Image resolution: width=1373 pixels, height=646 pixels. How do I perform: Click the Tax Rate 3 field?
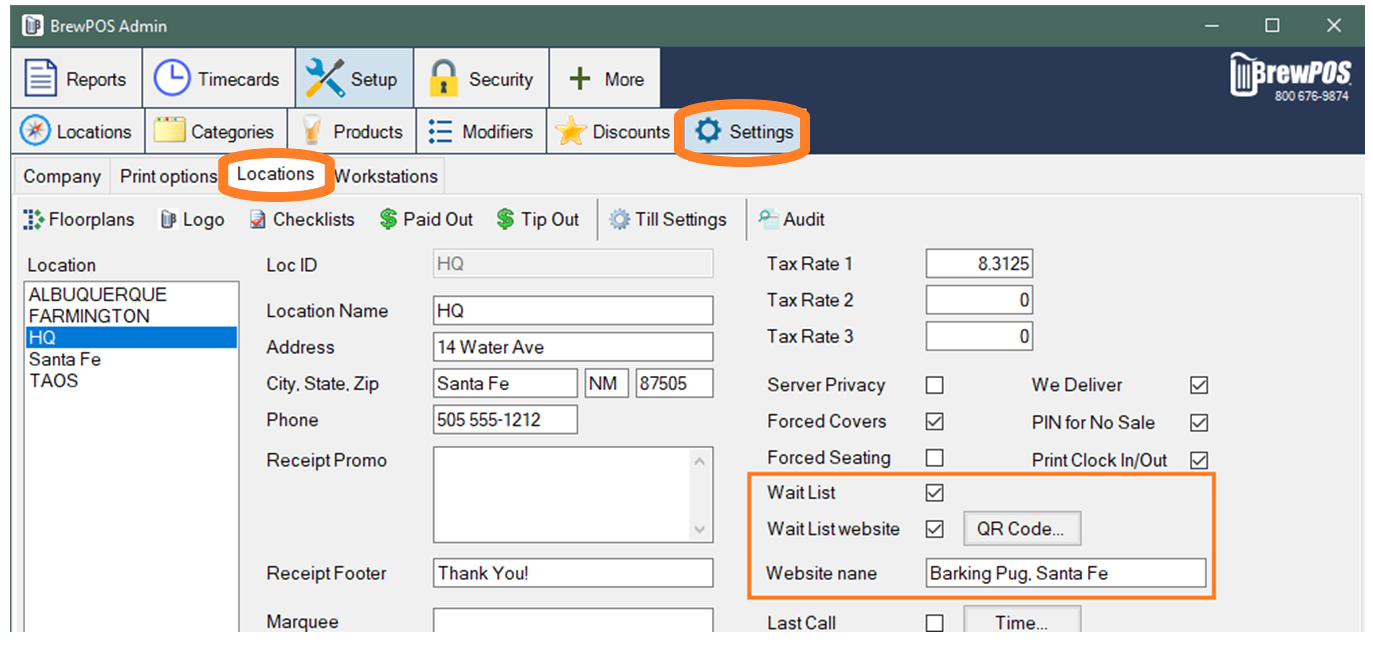click(979, 337)
